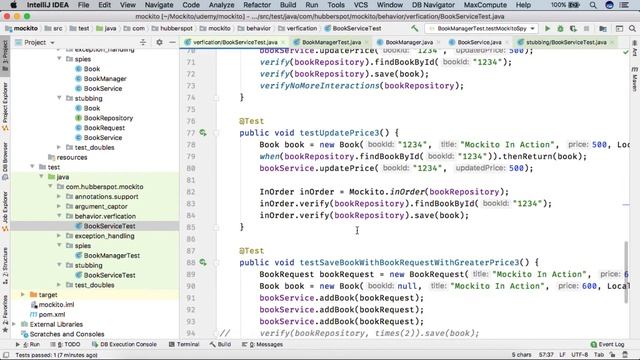The height and width of the screenshot is (360, 640).
Task: Open the Terminal tool window
Action: 184,344
